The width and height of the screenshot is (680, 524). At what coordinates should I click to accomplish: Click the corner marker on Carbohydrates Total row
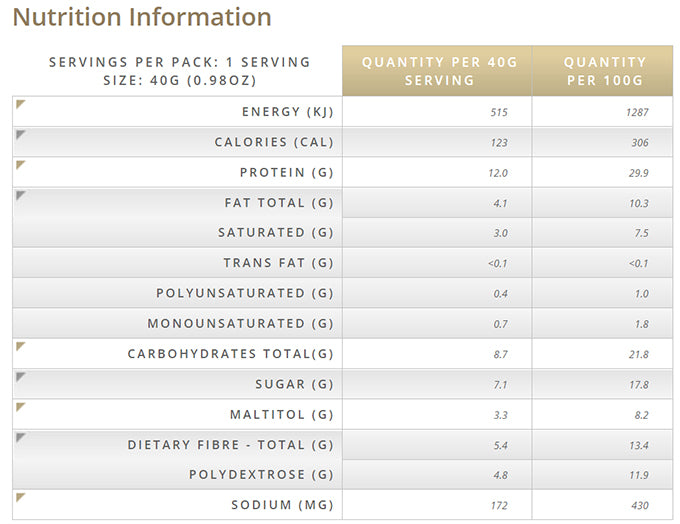21,346
